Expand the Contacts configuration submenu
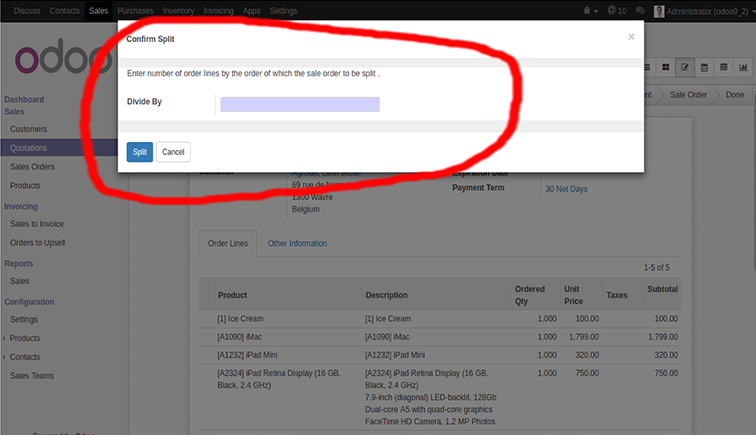The height and width of the screenshot is (435, 756). [4, 357]
